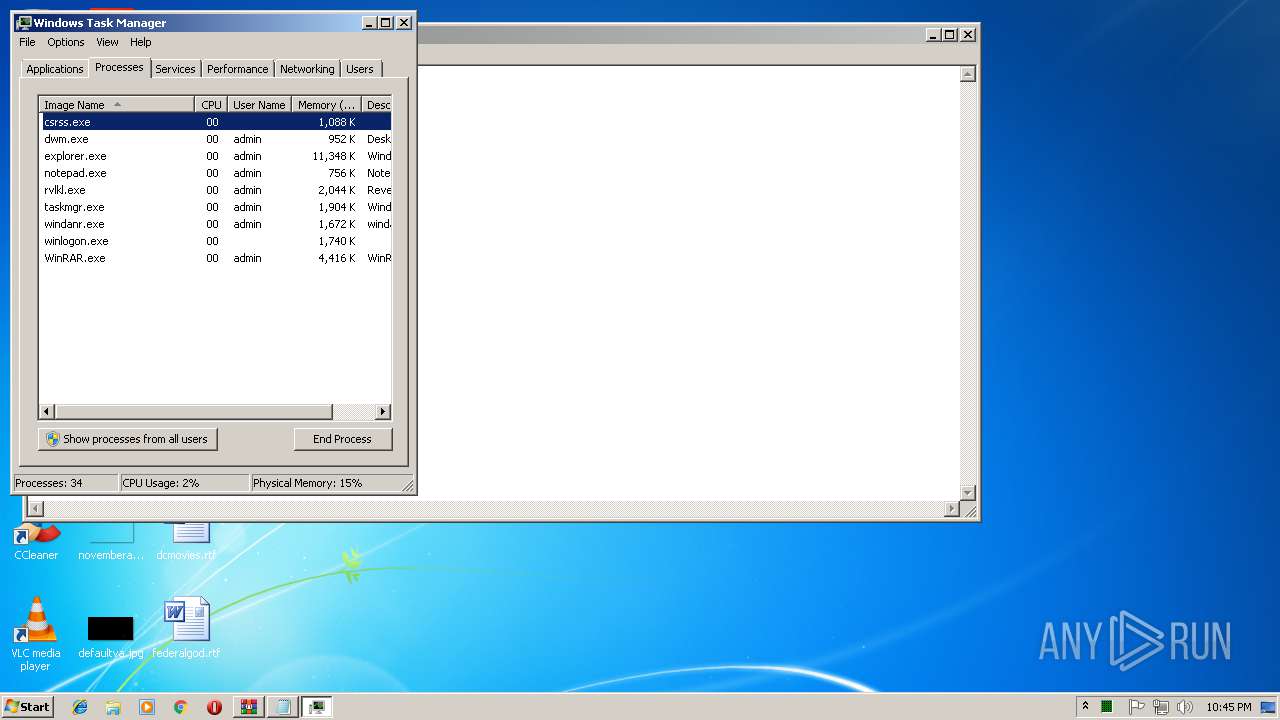Viewport: 1280px width, 720px height.
Task: Click the process list horizontal scrollbar thumb
Action: coord(193,412)
